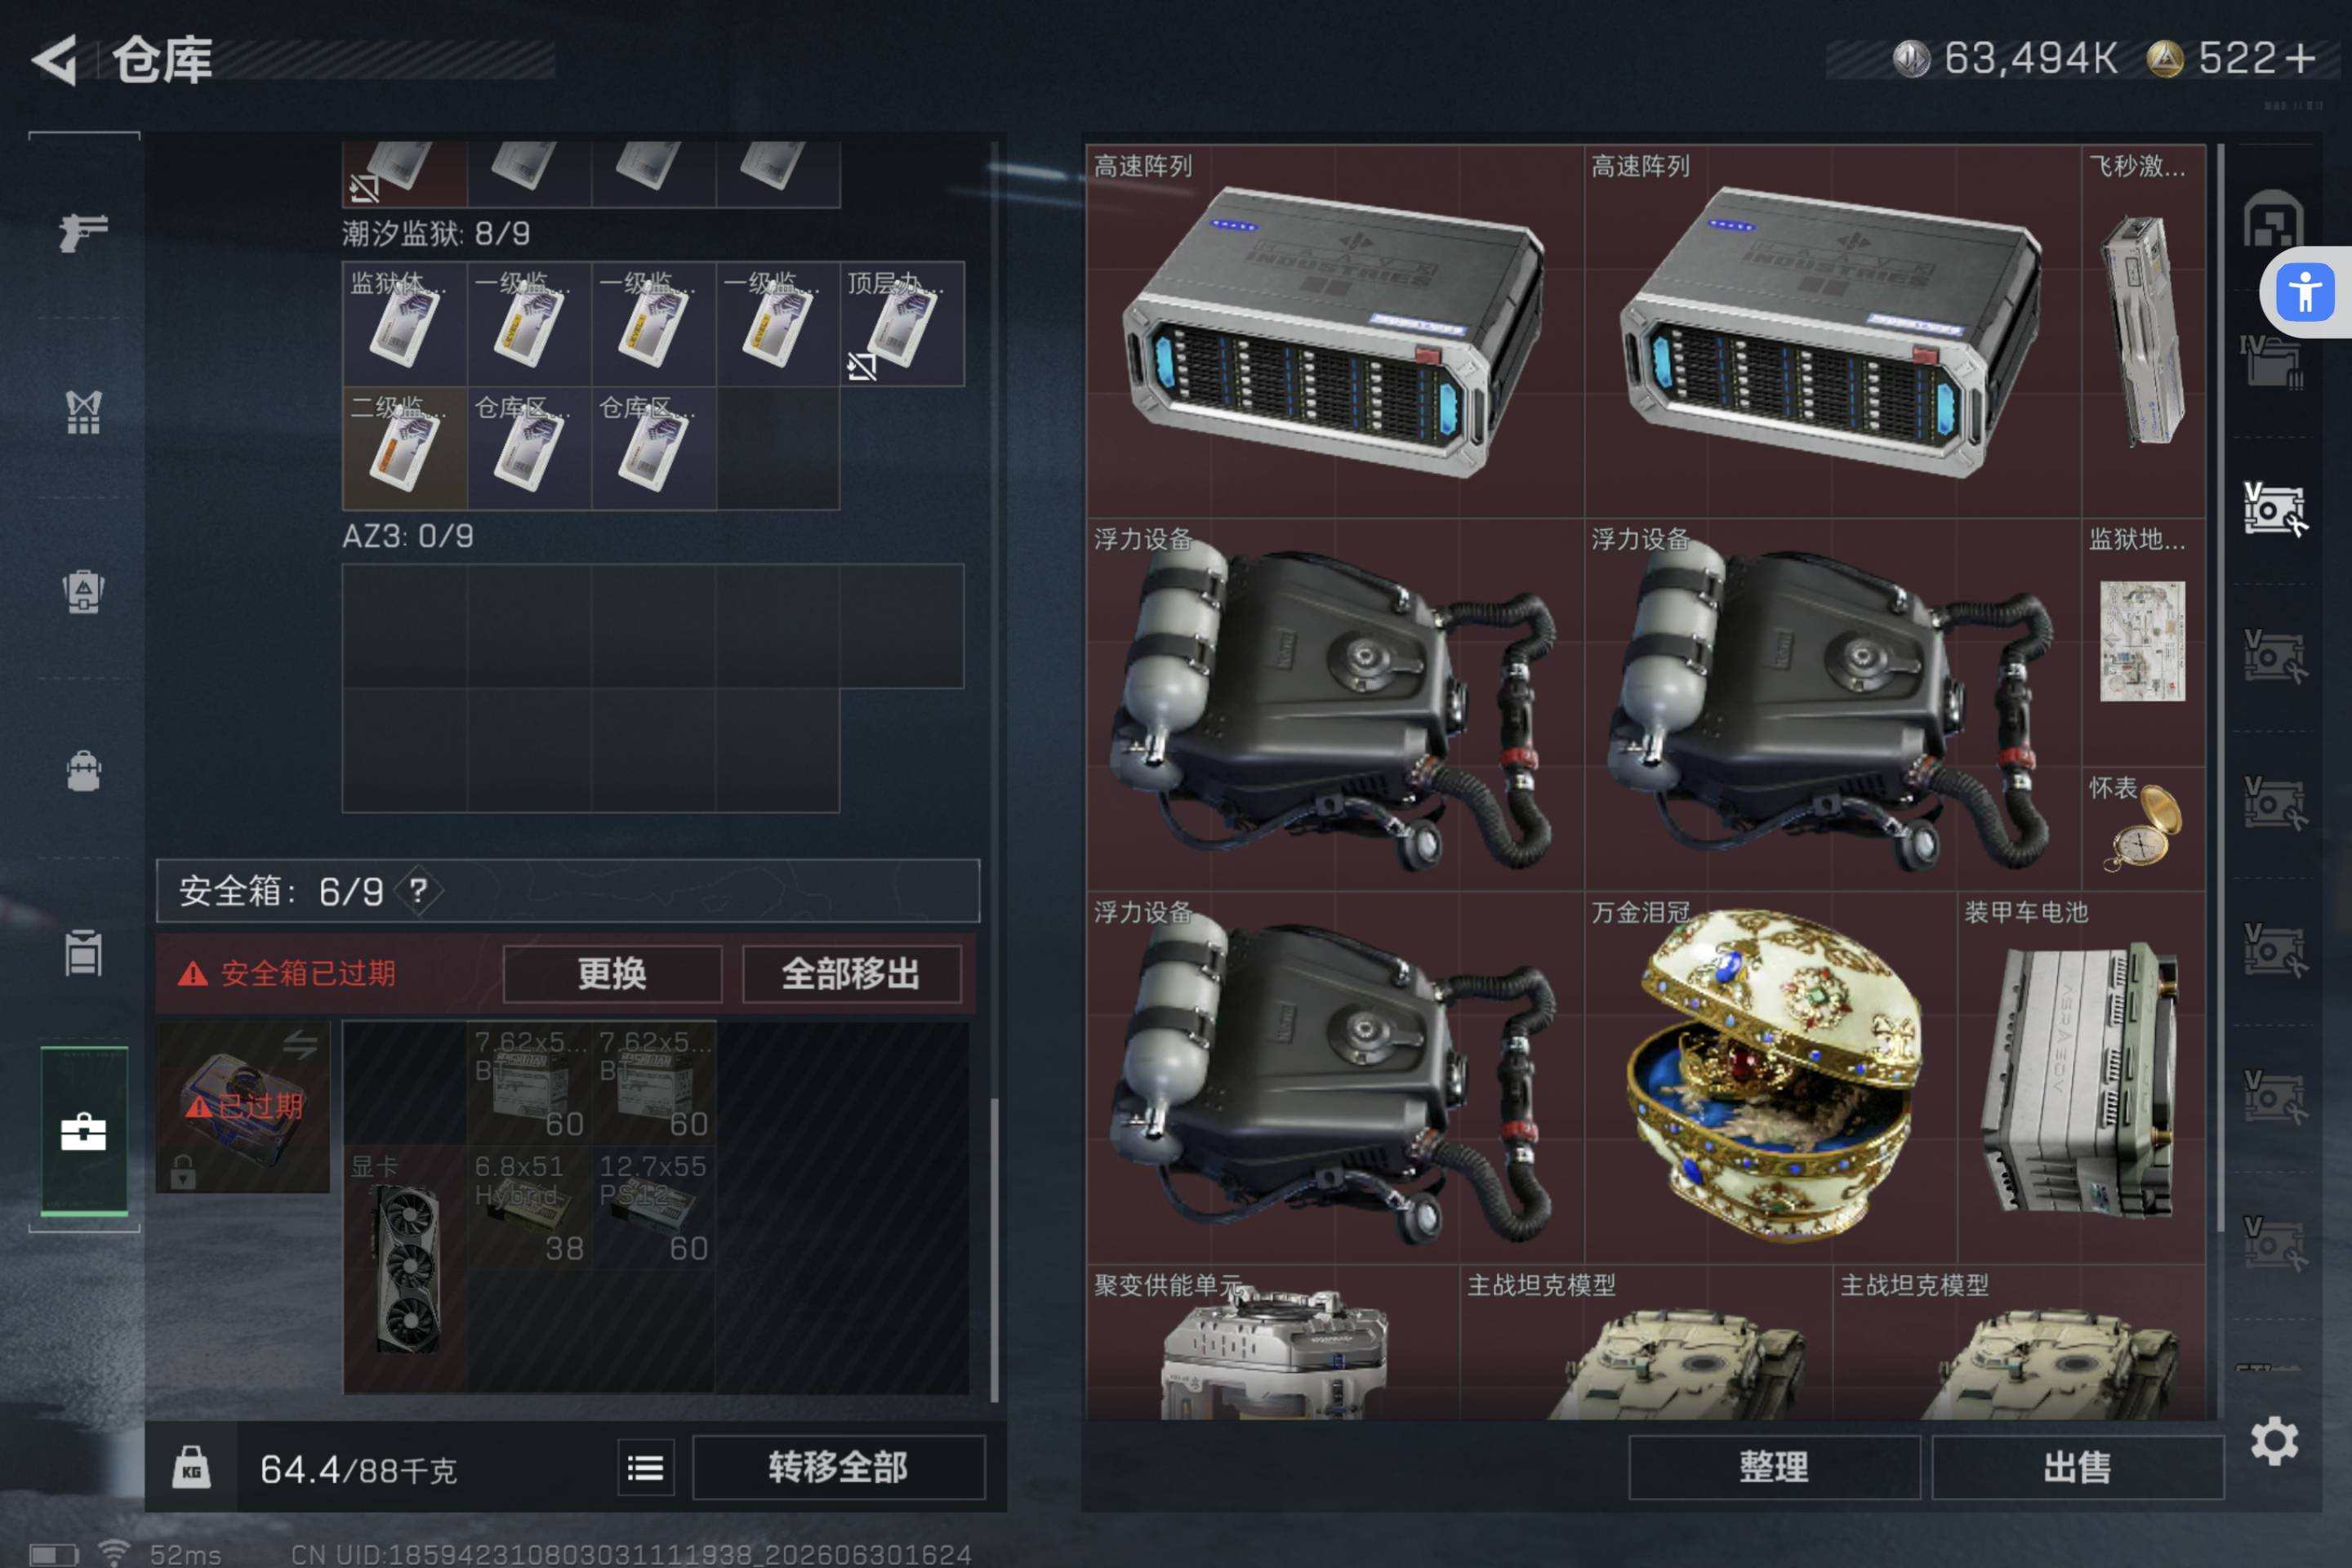2352x1568 pixels.
Task: Add currency with the plus beside 522
Action: [2300, 58]
